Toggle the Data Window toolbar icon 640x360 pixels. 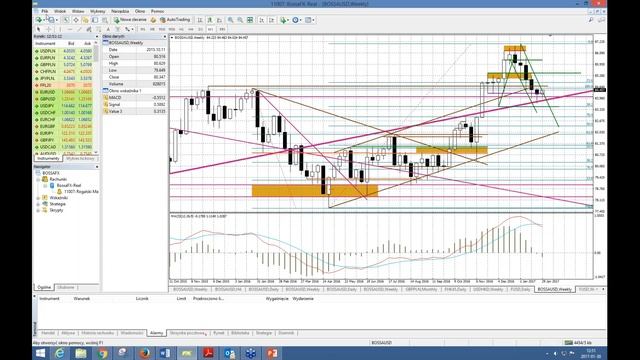click(76, 20)
